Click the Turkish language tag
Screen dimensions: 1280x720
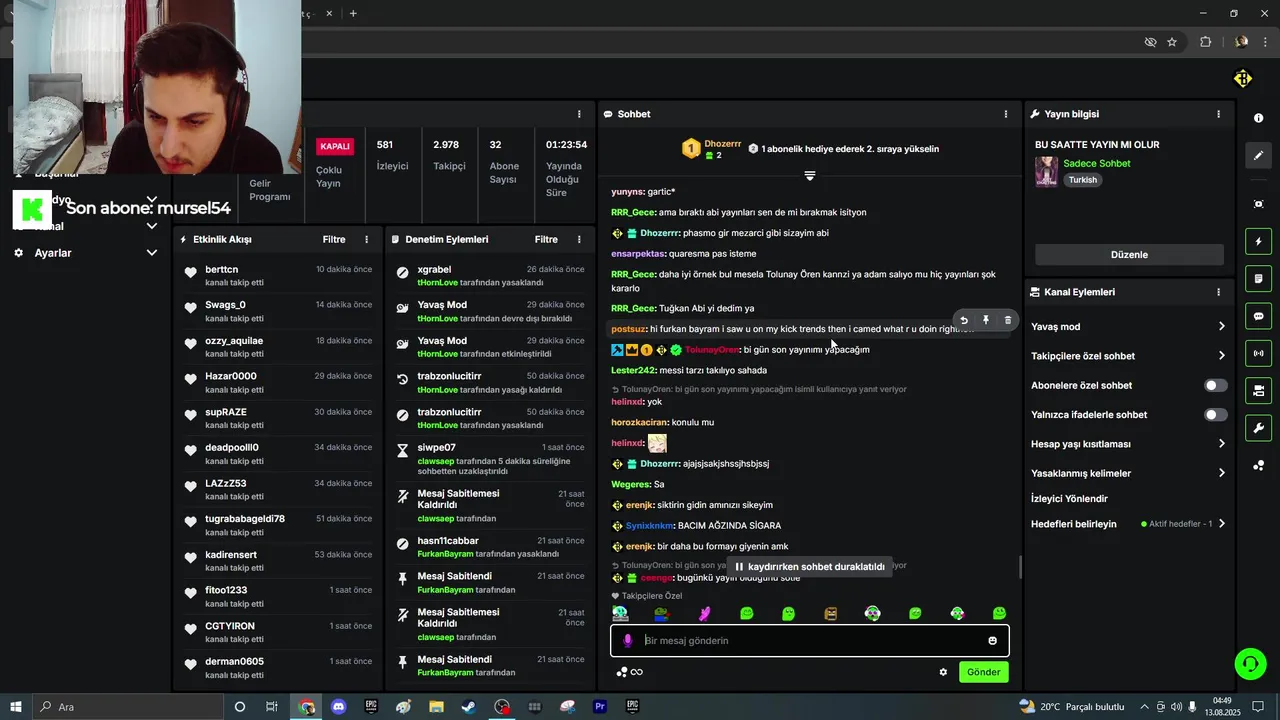[1083, 180]
